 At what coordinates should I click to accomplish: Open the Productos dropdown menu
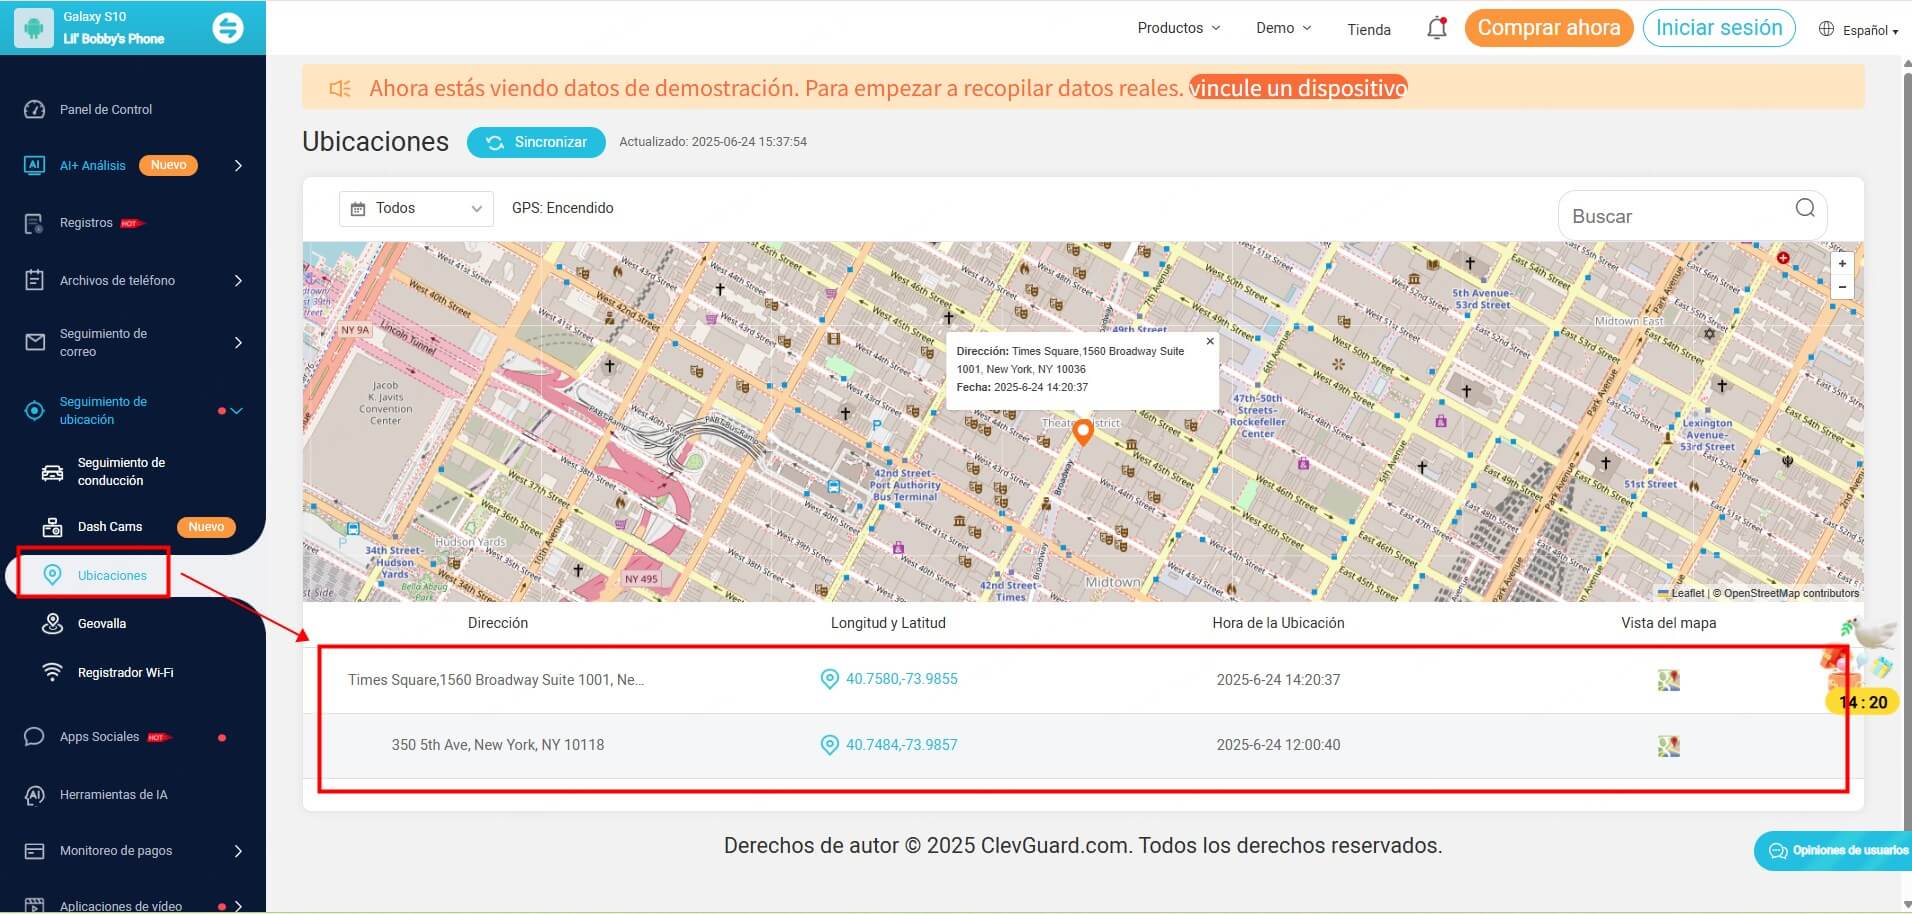(x=1178, y=28)
